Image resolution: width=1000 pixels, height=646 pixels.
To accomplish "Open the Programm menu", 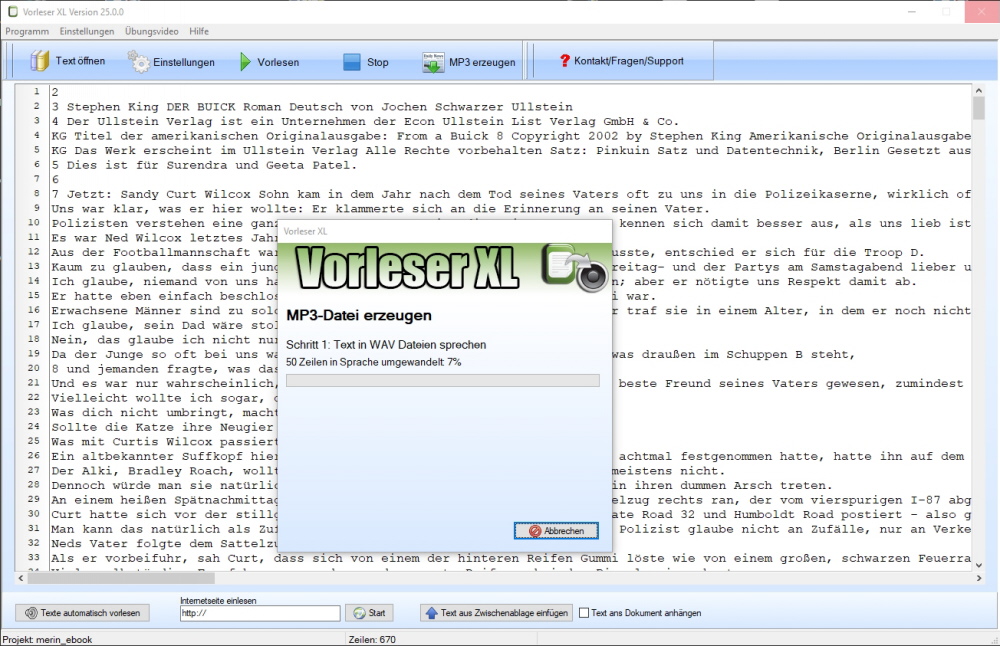I will tap(27, 31).
